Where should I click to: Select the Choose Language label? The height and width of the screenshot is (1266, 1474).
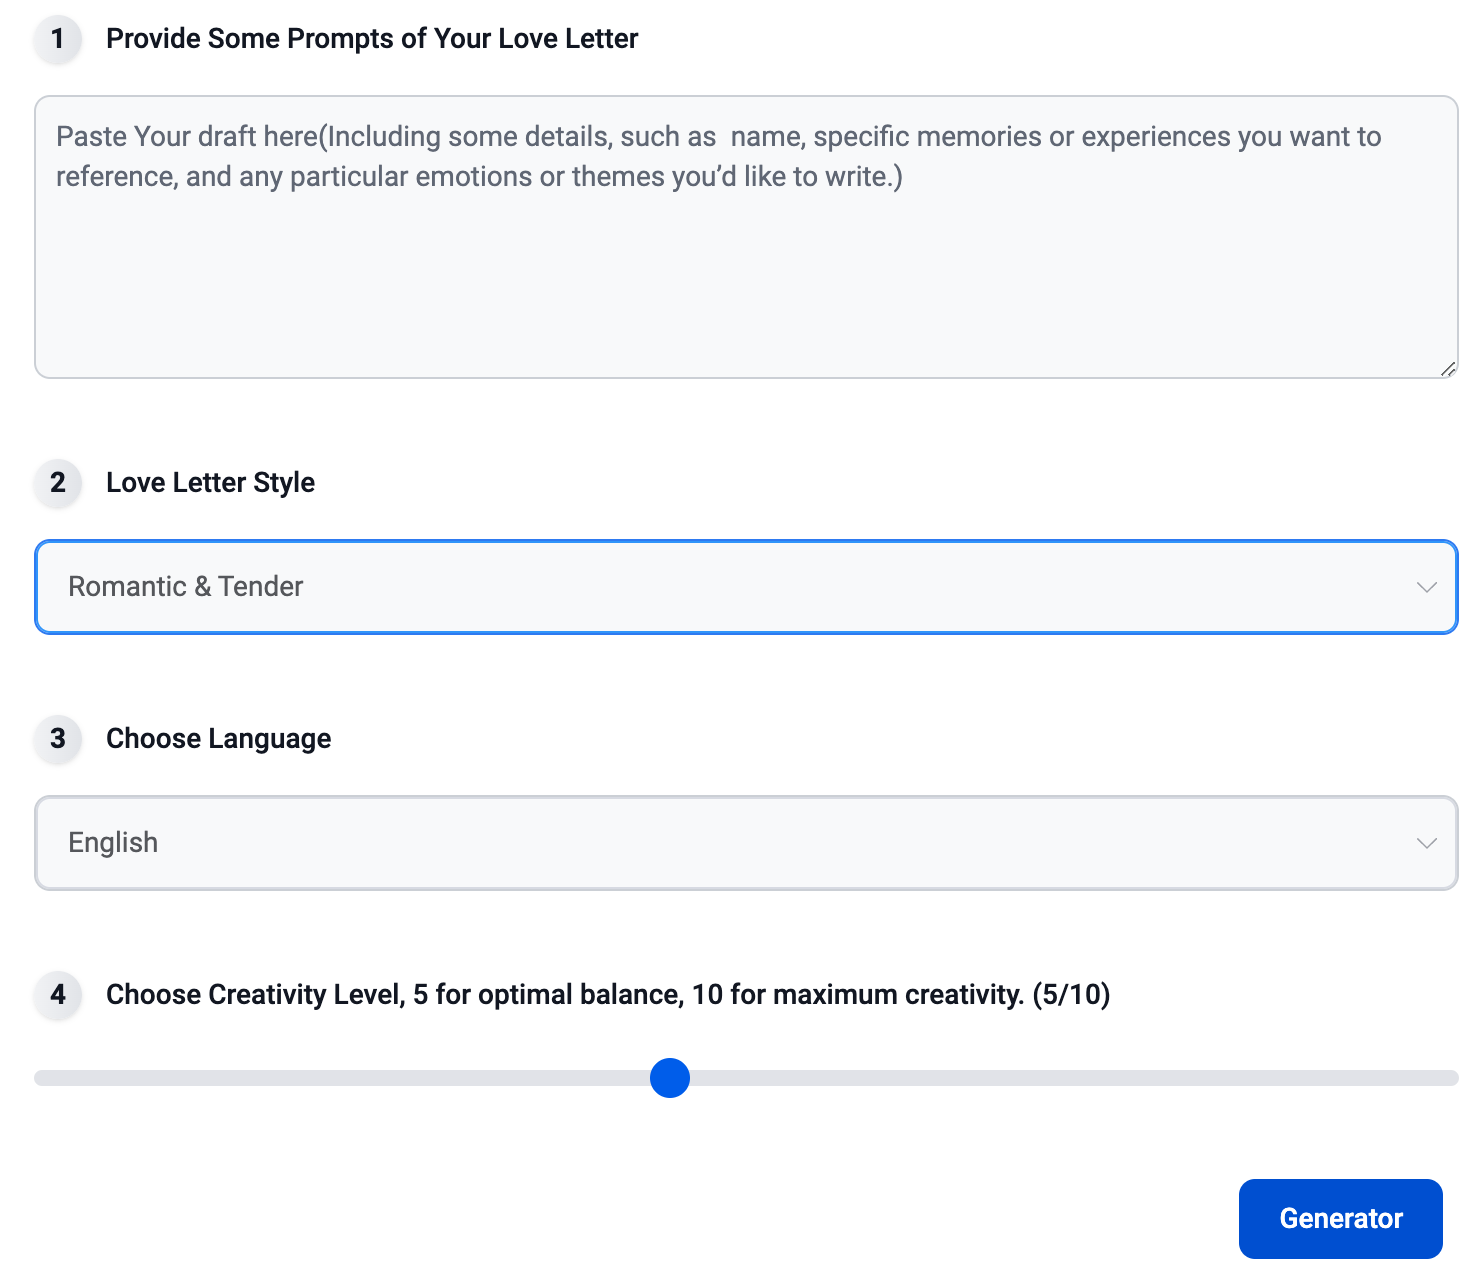pyautogui.click(x=218, y=739)
